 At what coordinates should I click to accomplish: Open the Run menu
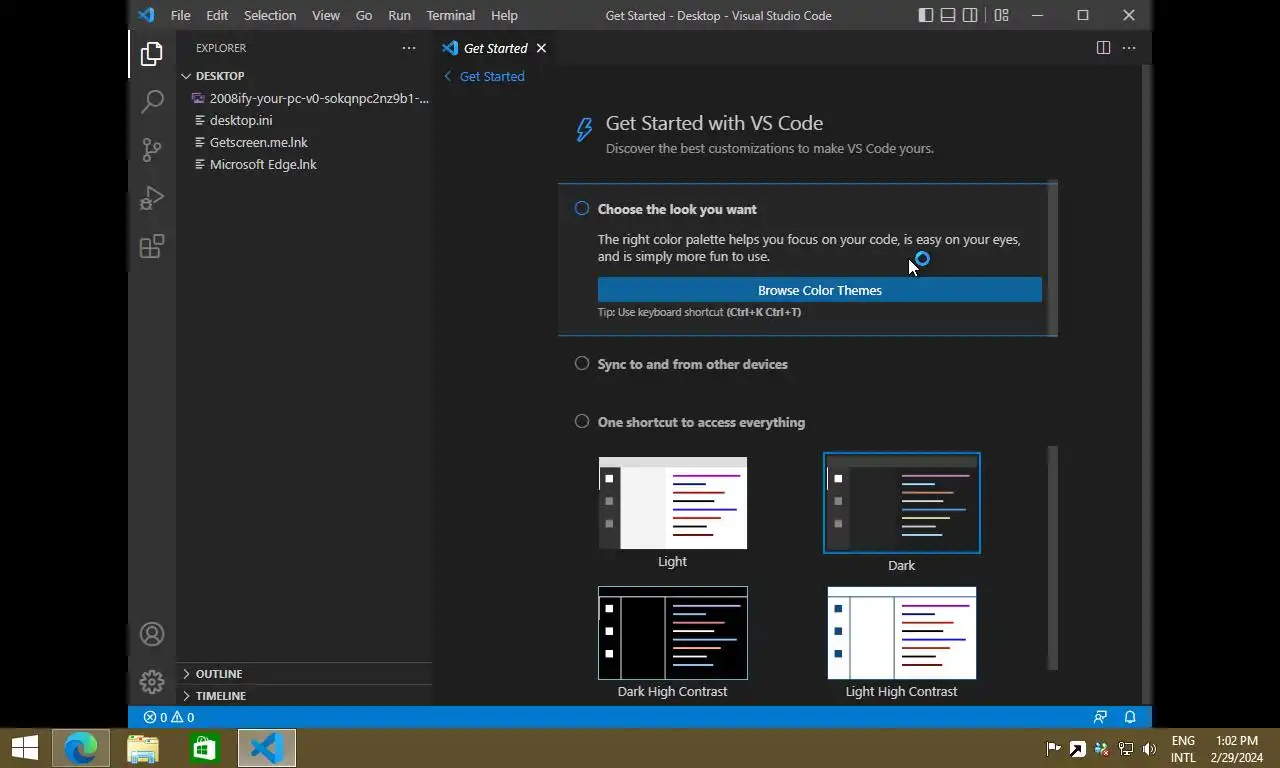coord(399,15)
